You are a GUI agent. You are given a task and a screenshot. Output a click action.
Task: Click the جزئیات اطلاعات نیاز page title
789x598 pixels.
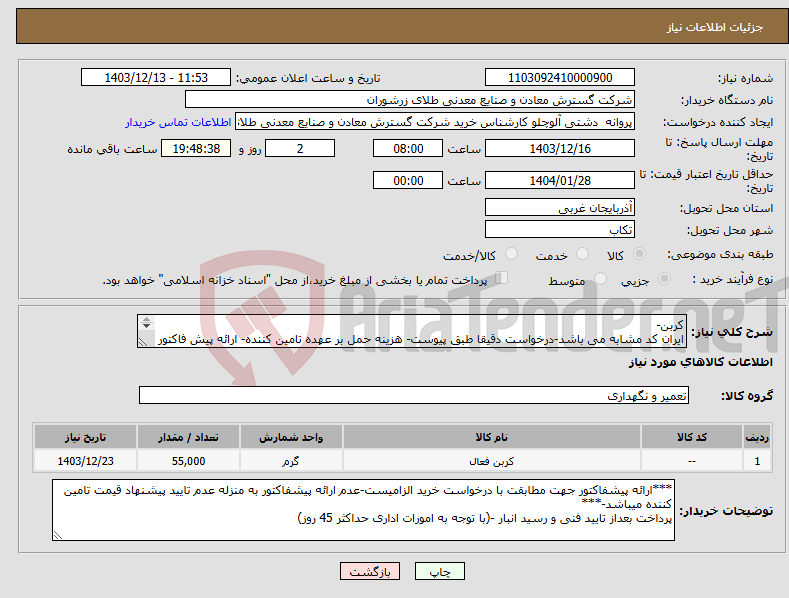[715, 27]
